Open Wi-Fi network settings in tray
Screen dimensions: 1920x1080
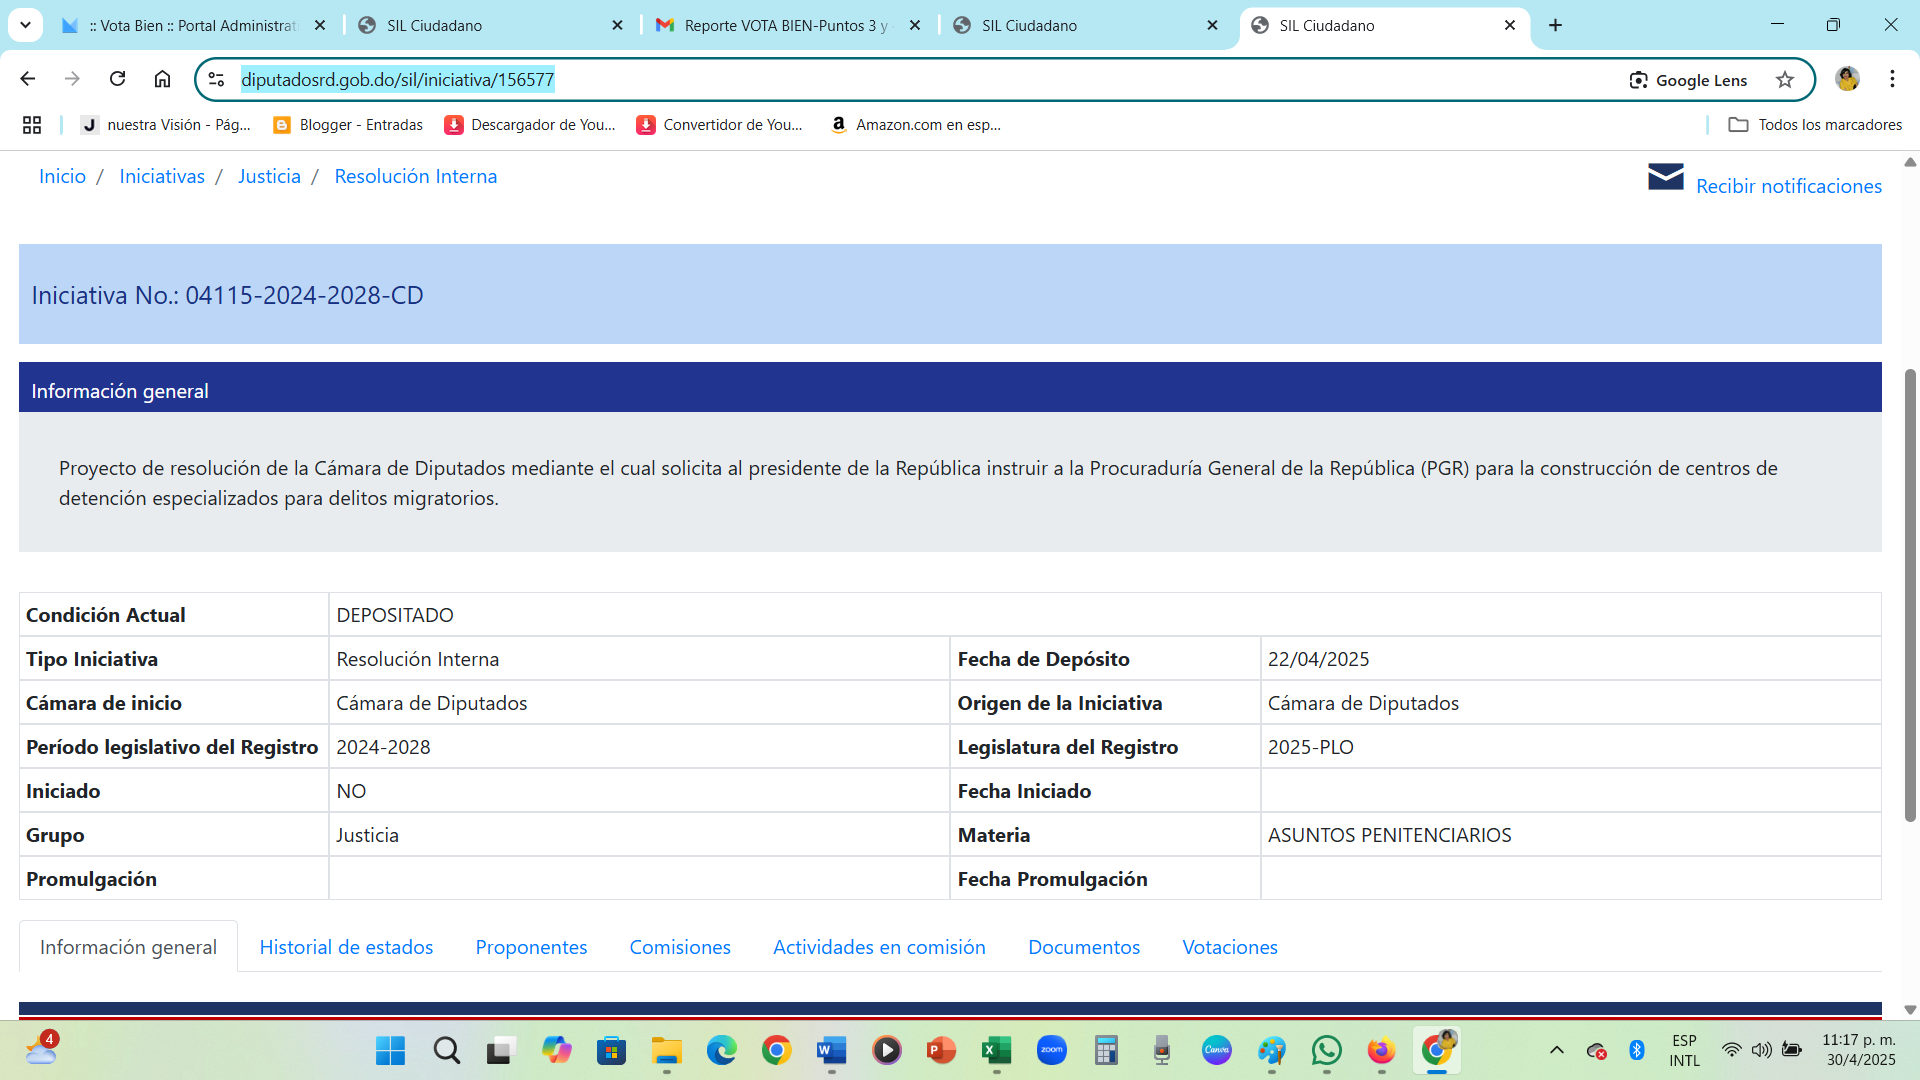pyautogui.click(x=1731, y=1050)
